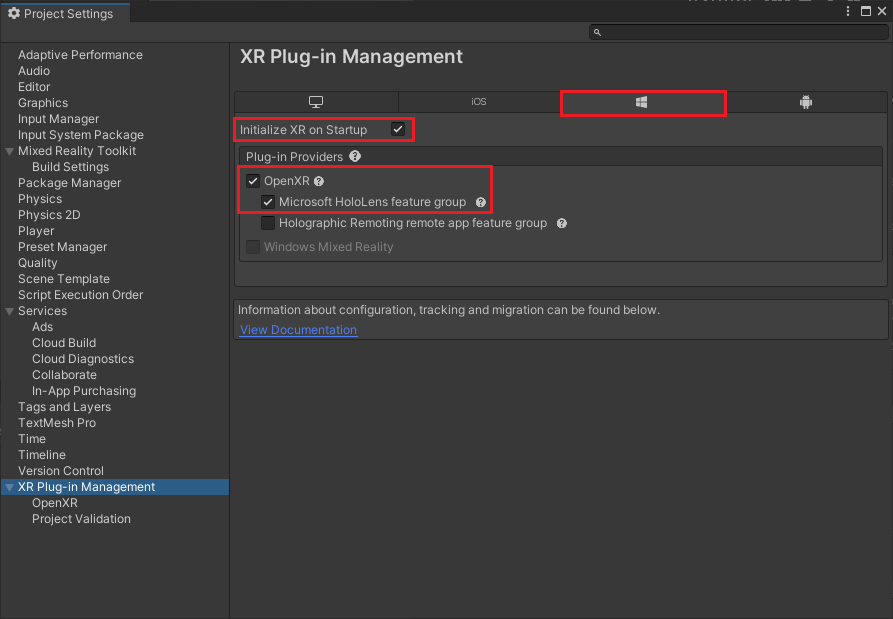The width and height of the screenshot is (893, 619).
Task: Open Package Manager settings
Action: pos(69,183)
